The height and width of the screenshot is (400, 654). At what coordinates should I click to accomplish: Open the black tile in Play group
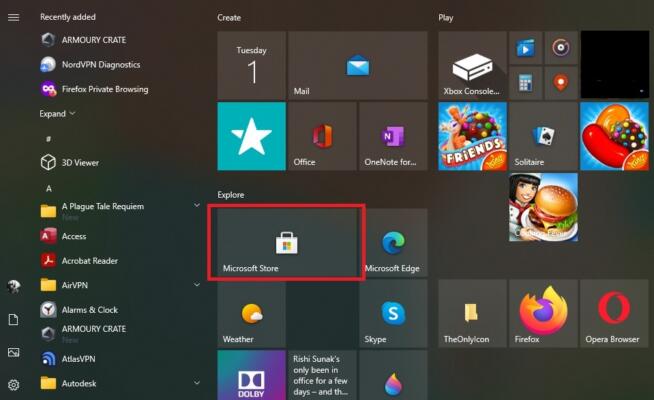(615, 65)
